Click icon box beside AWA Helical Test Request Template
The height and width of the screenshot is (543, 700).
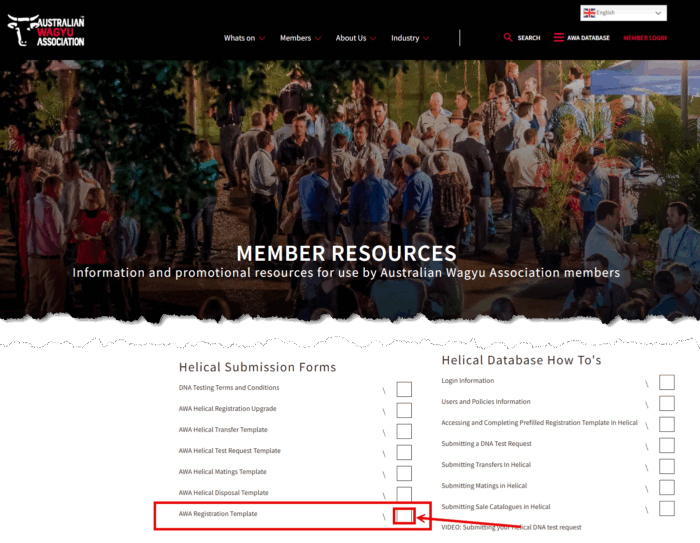click(404, 452)
